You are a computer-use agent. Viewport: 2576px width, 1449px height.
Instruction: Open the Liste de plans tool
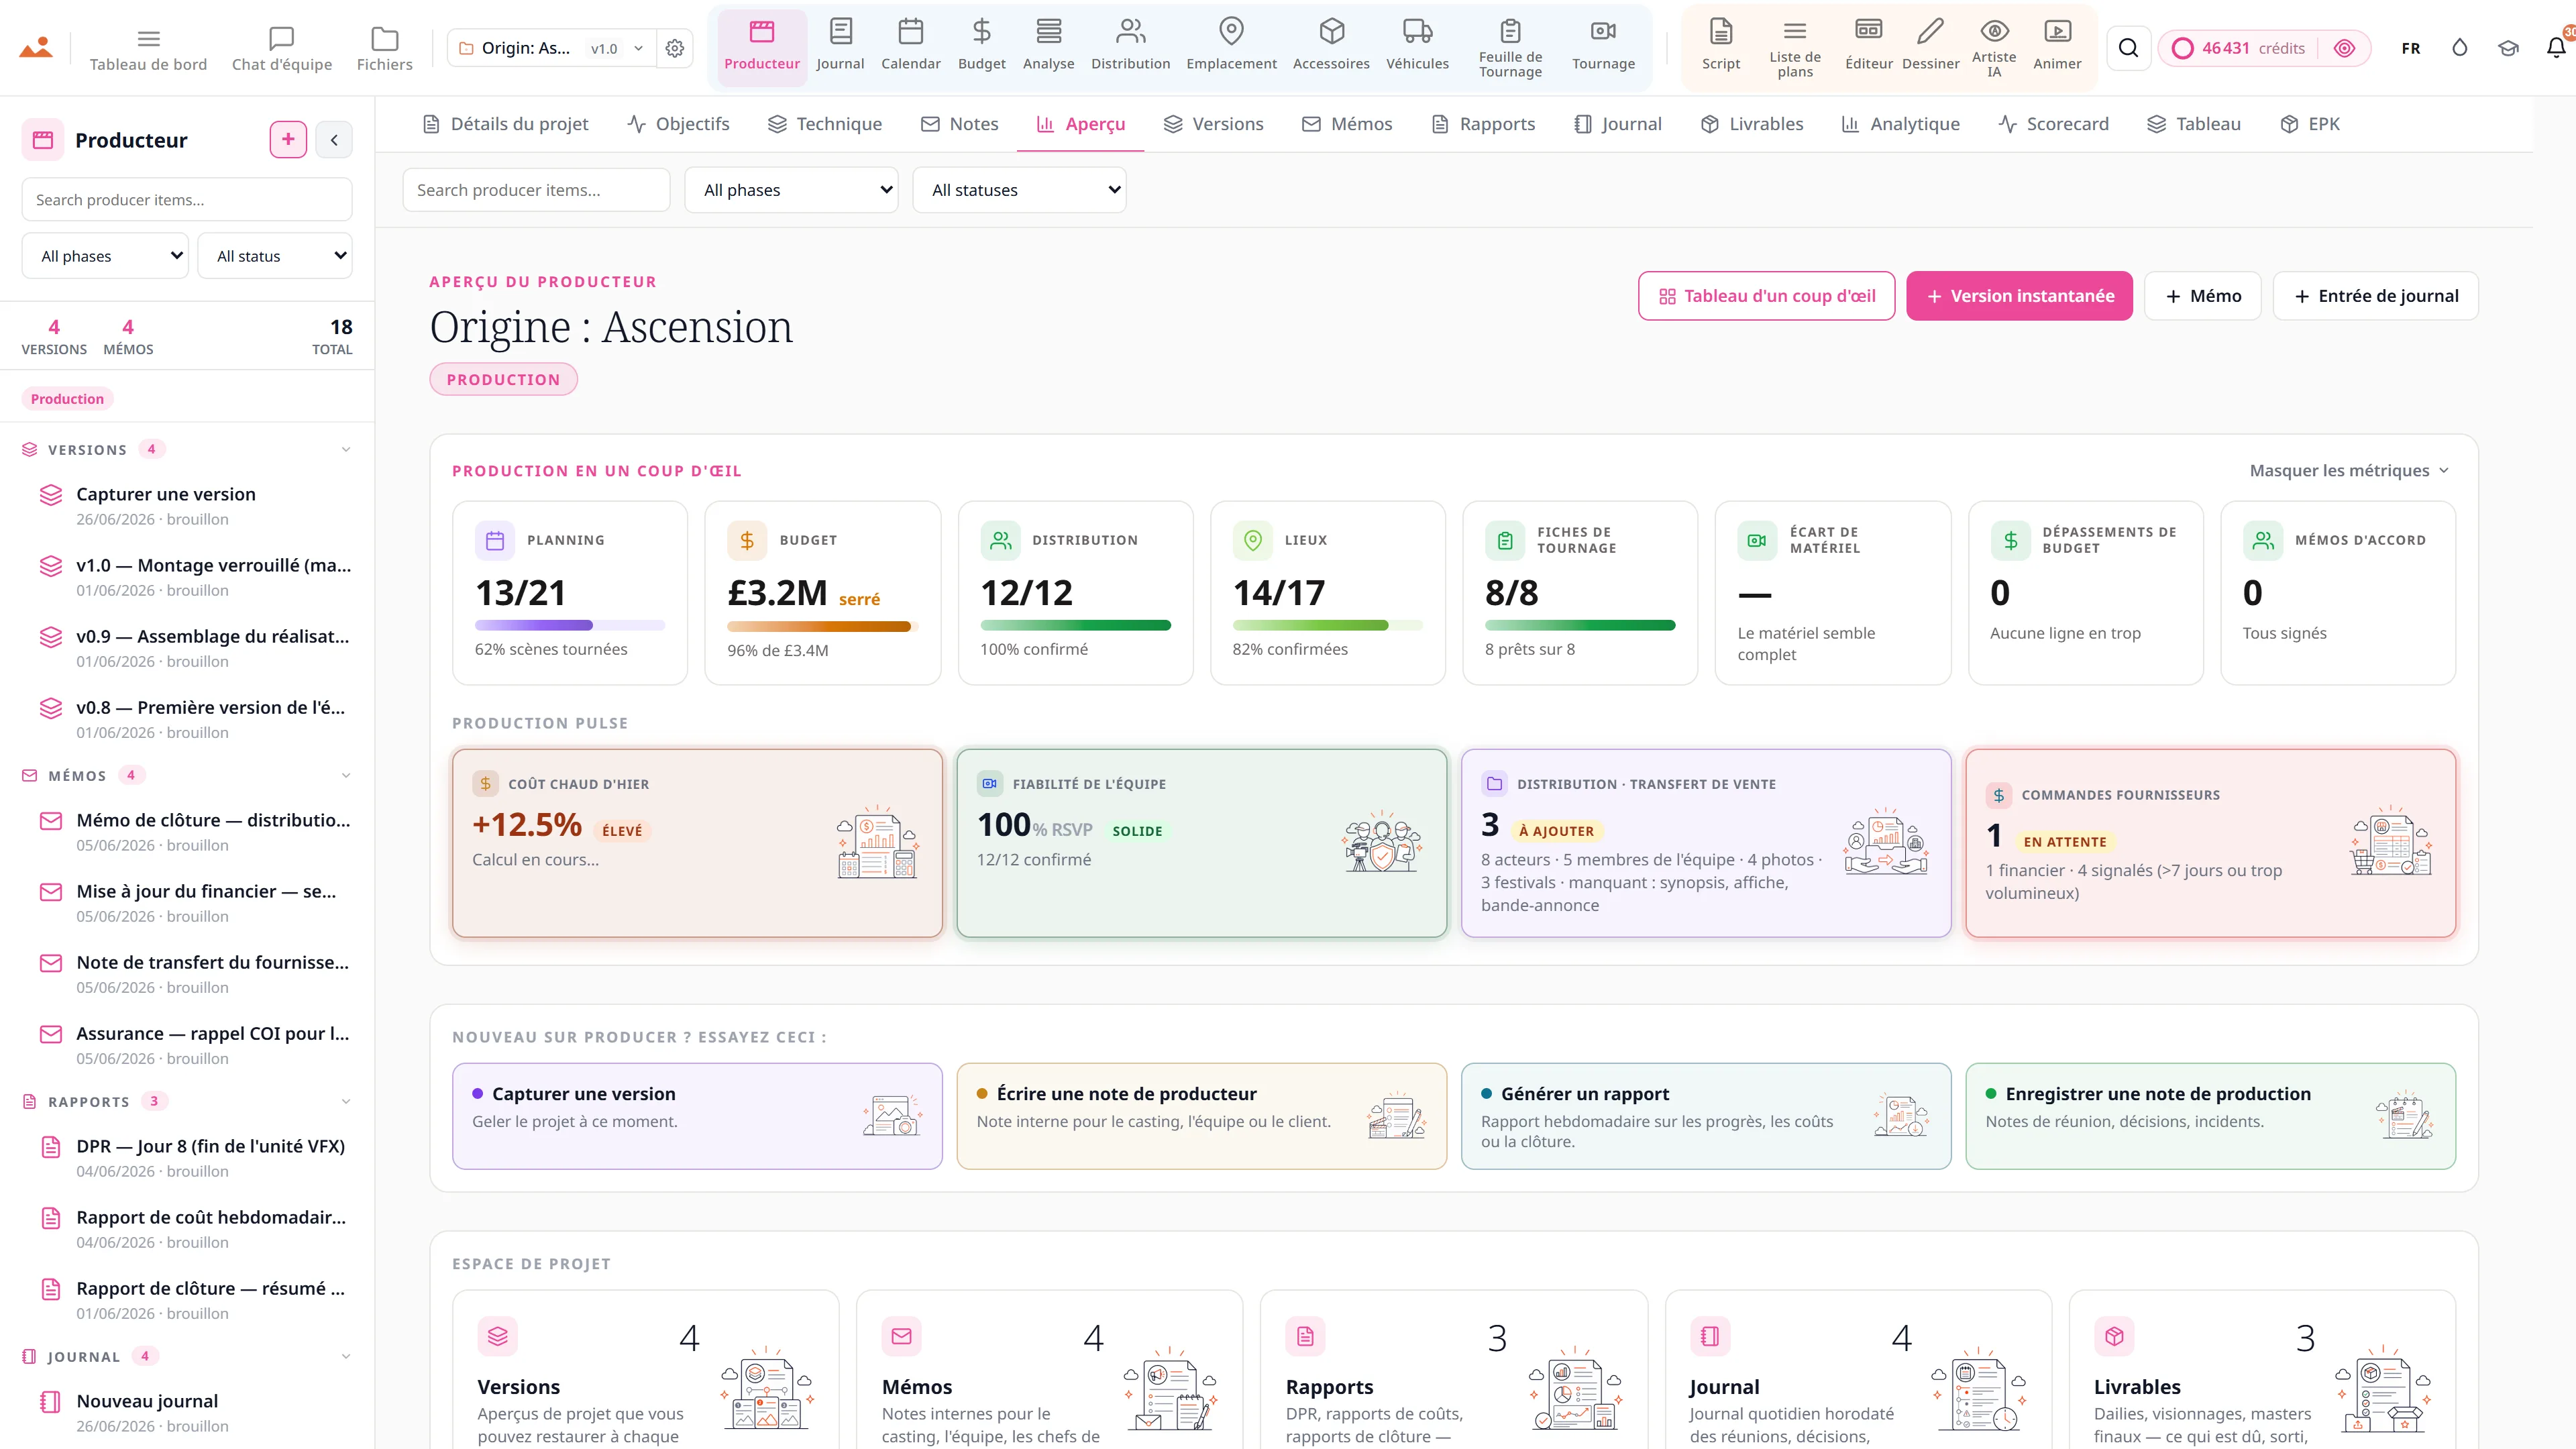click(x=1795, y=47)
